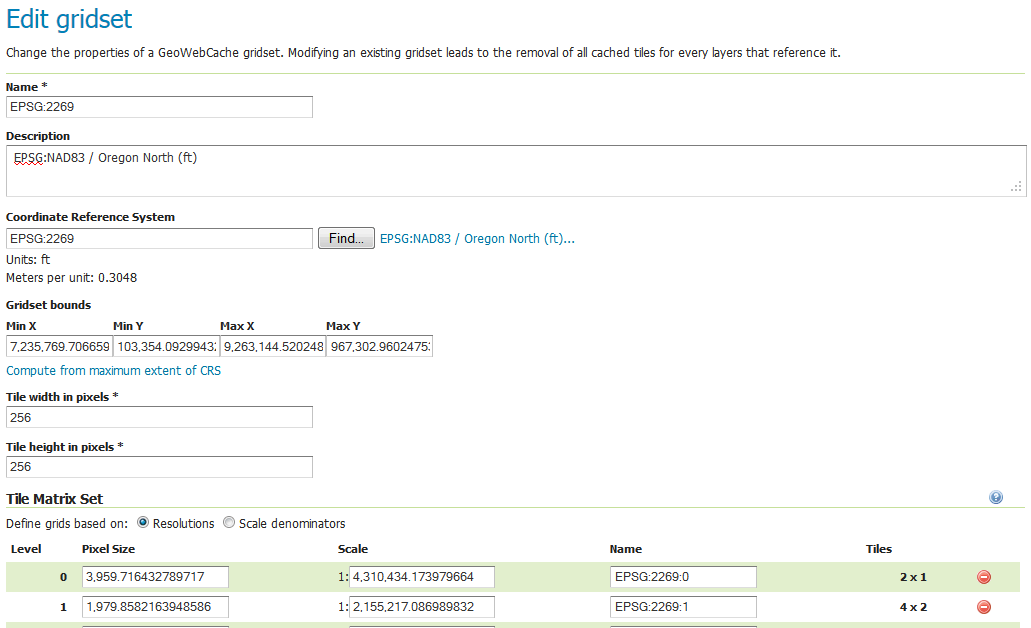Image resolution: width=1031 pixels, height=628 pixels.
Task: Edit the Min Y bounds field
Action: click(x=165, y=347)
